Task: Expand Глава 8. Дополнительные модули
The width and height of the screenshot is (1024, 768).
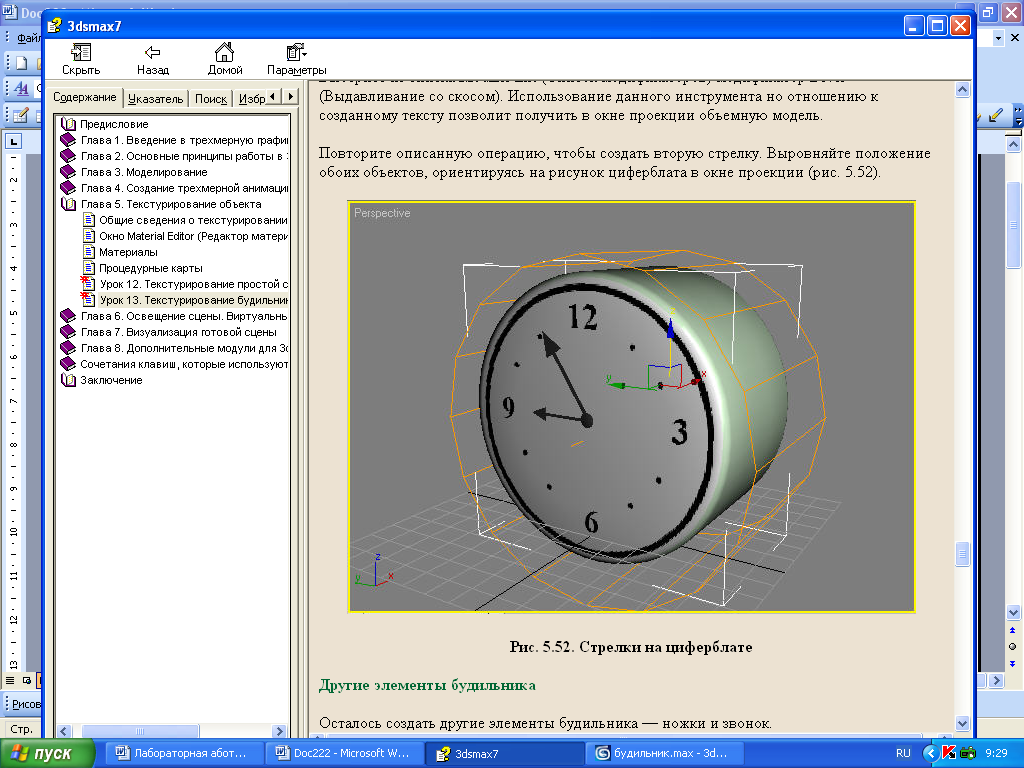Action: click(184, 348)
